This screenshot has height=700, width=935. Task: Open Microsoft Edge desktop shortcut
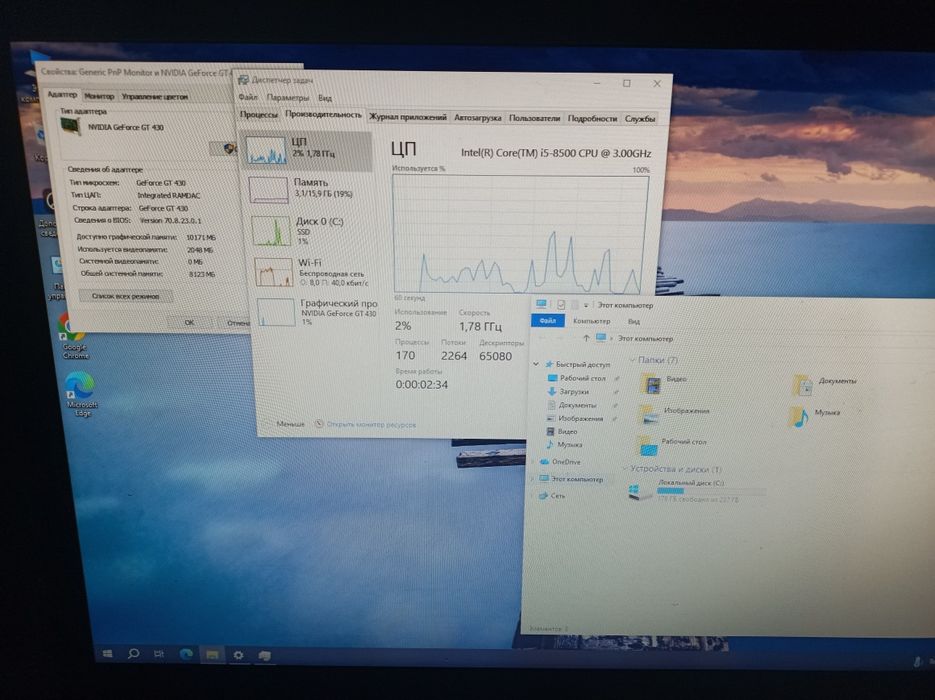click(81, 392)
